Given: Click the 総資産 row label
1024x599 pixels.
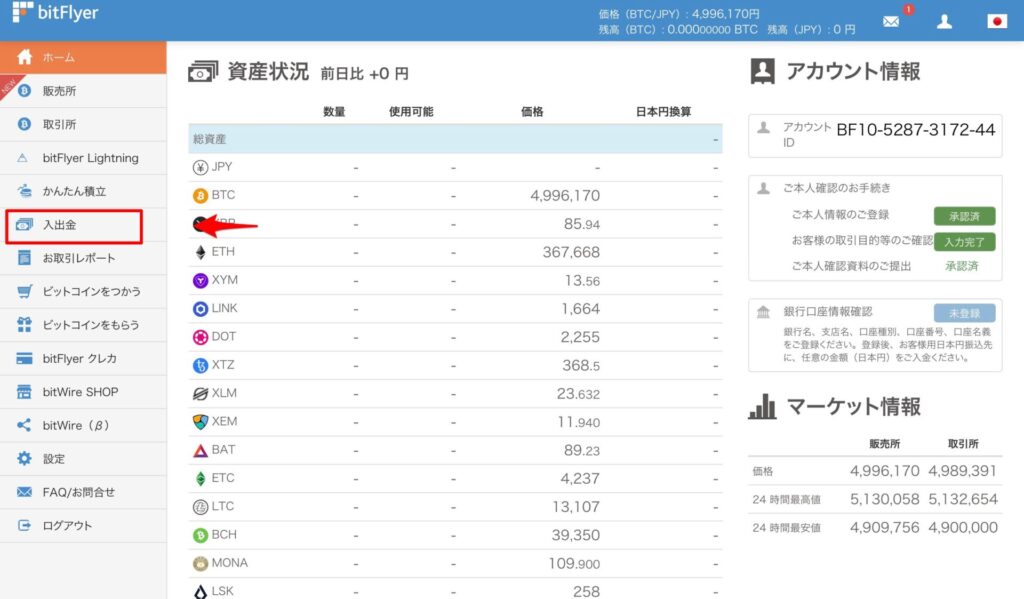Looking at the screenshot, I should pos(210,138).
